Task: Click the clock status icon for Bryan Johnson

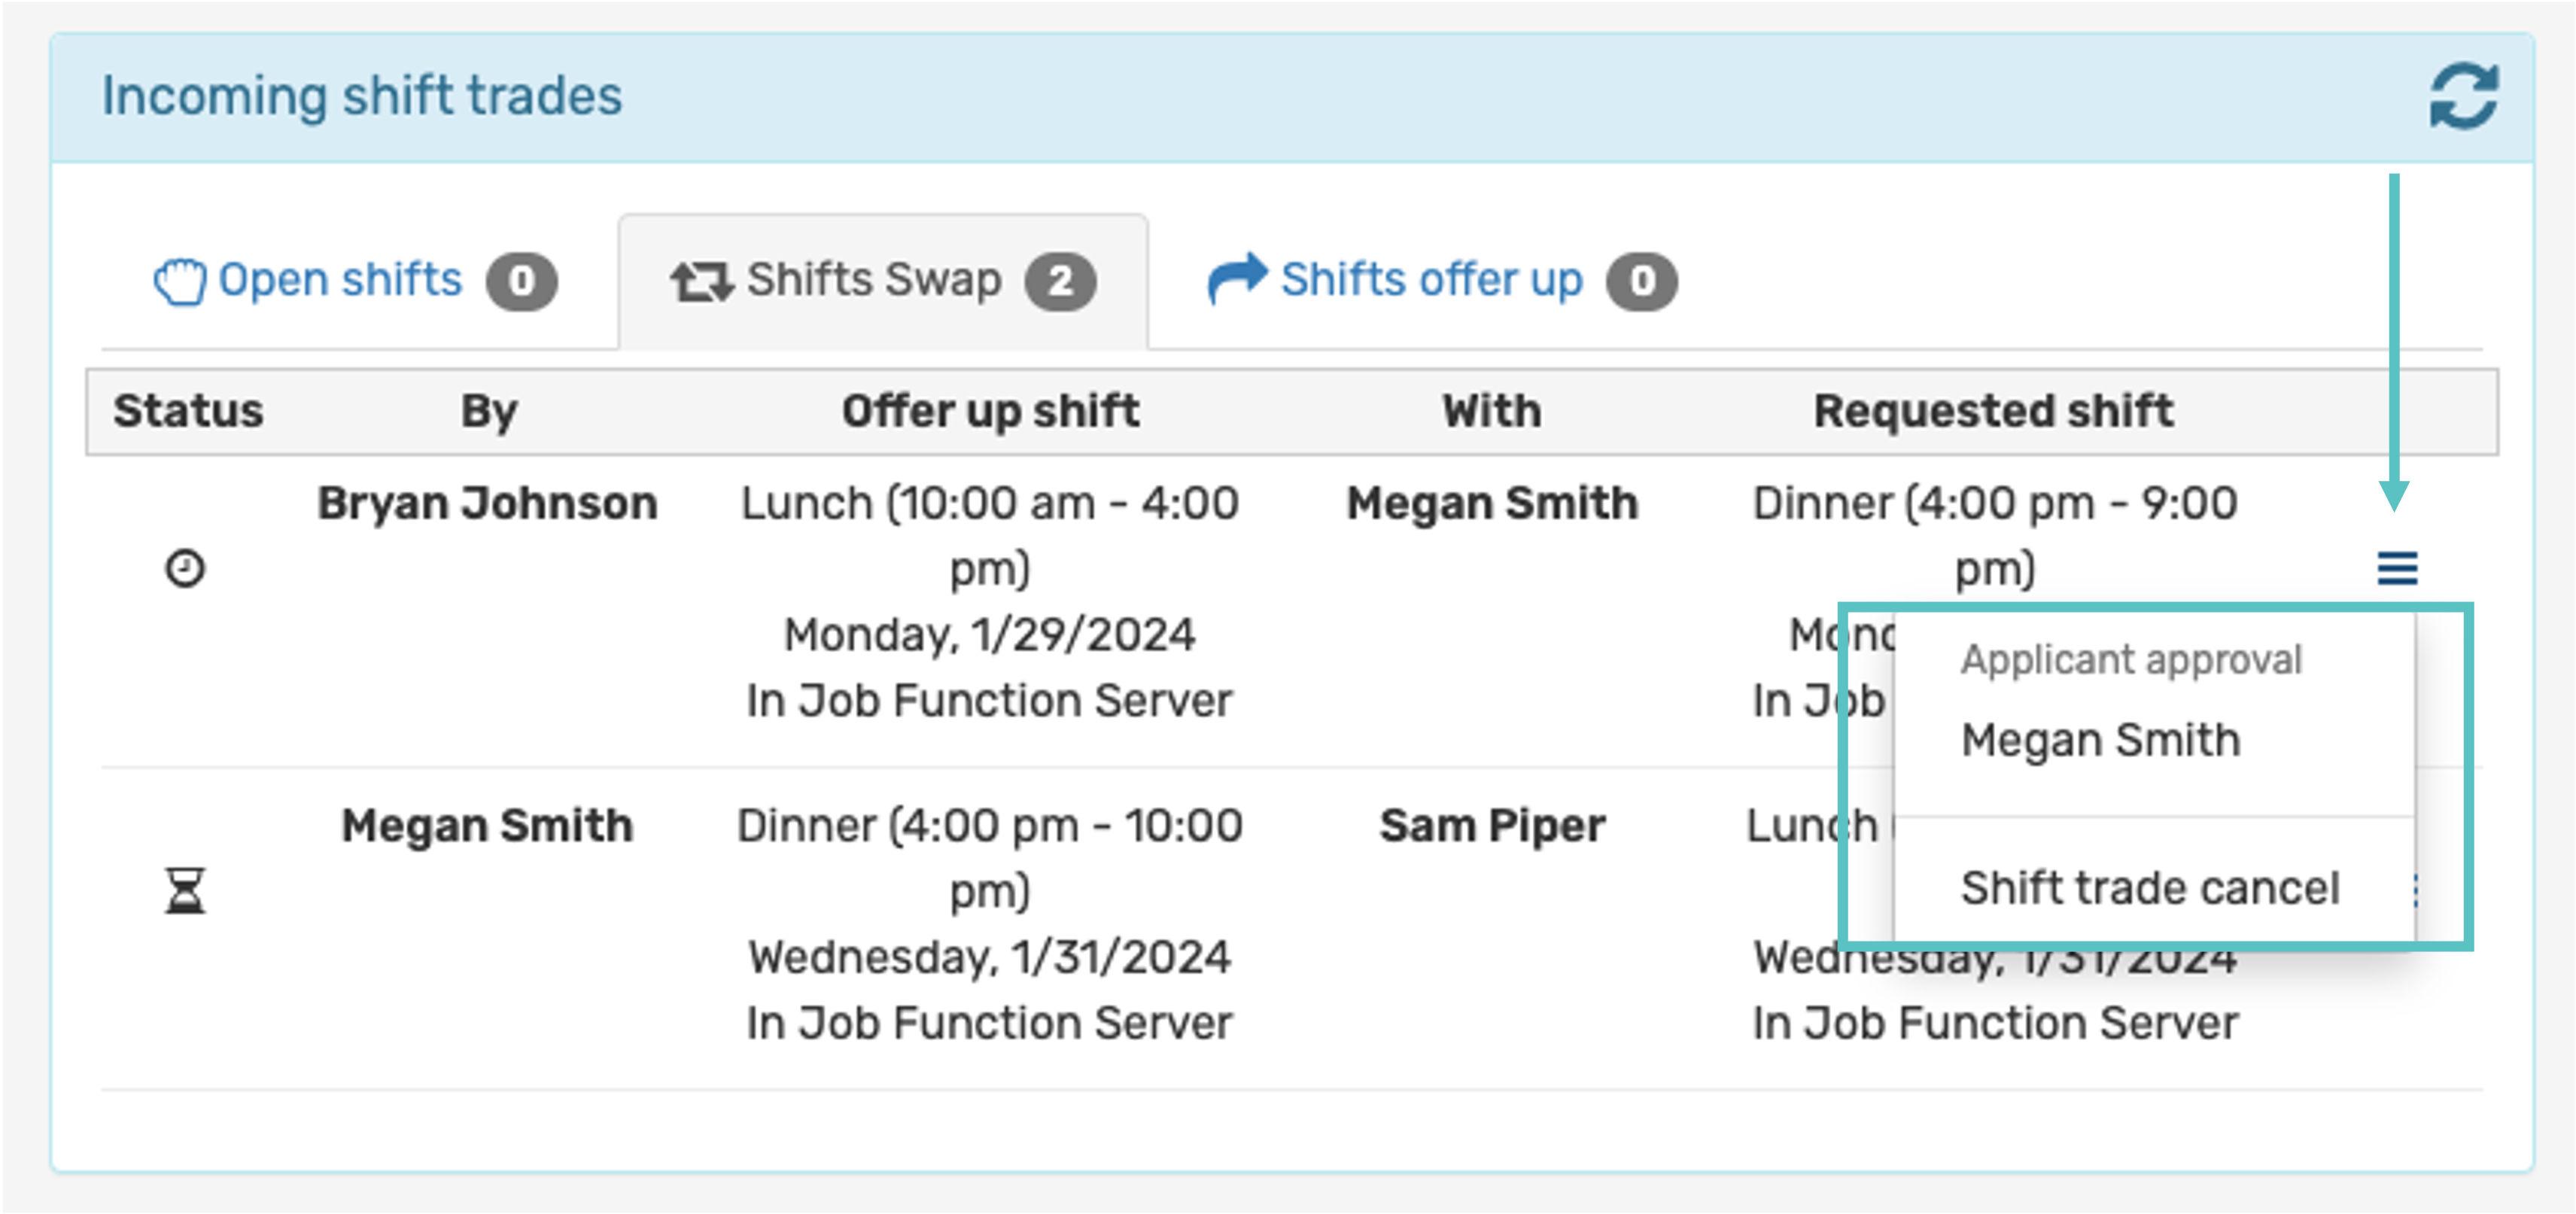Action: point(185,569)
